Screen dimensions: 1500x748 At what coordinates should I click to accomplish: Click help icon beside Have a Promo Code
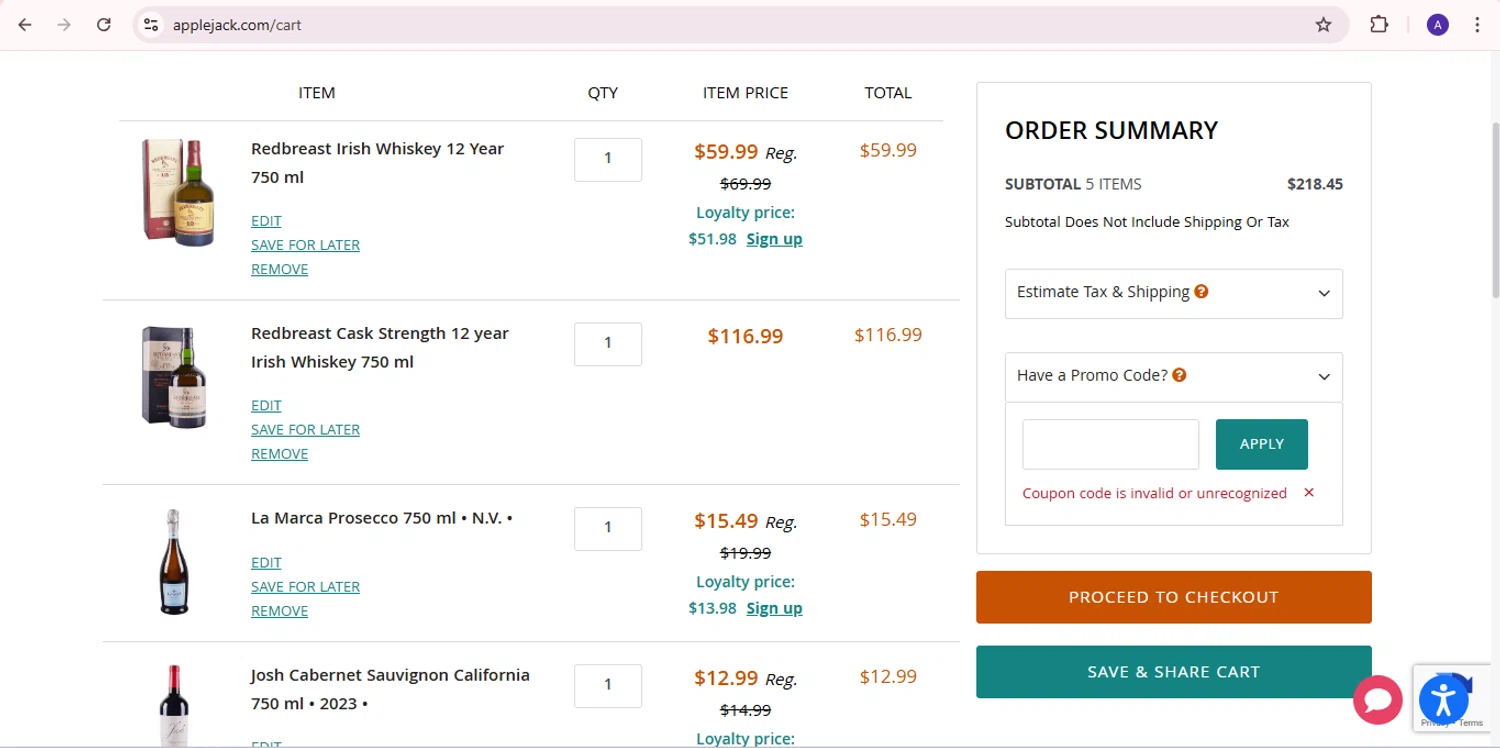[1179, 375]
